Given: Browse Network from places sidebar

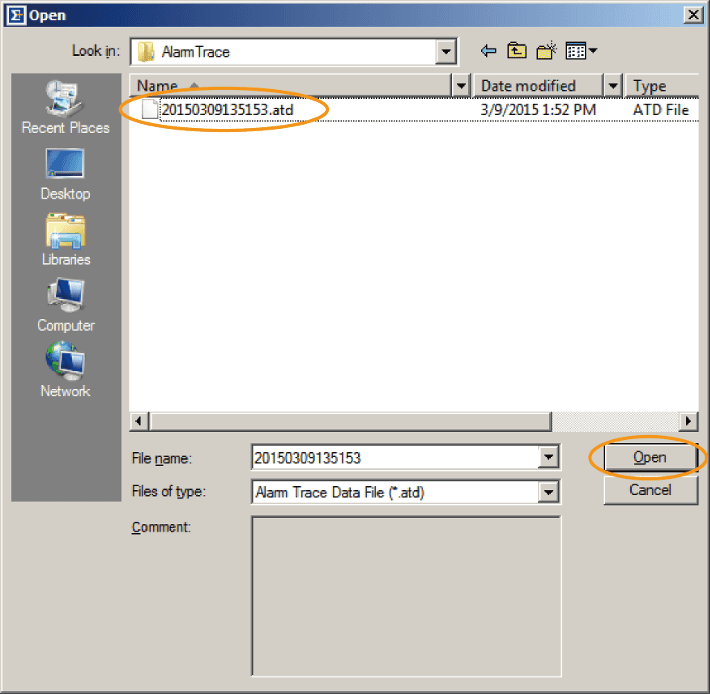Looking at the screenshot, I should tap(65, 371).
